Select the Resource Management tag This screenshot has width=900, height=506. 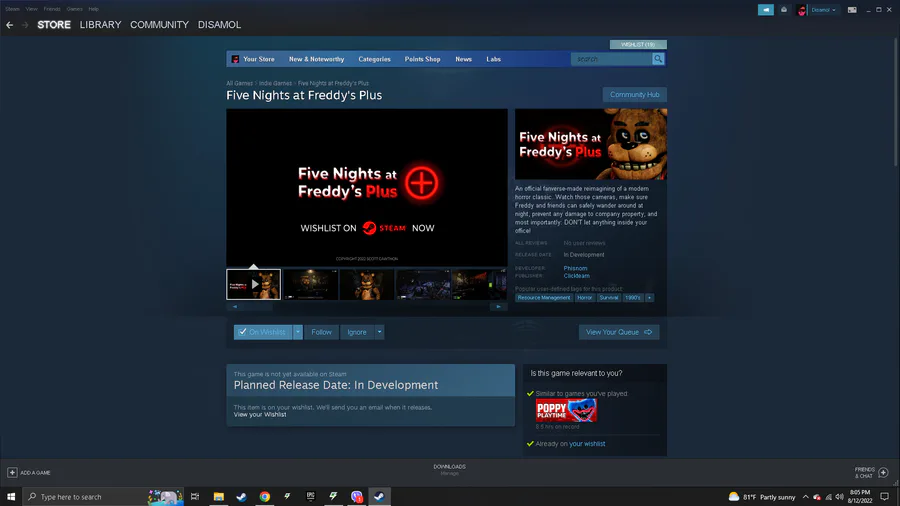(x=544, y=298)
